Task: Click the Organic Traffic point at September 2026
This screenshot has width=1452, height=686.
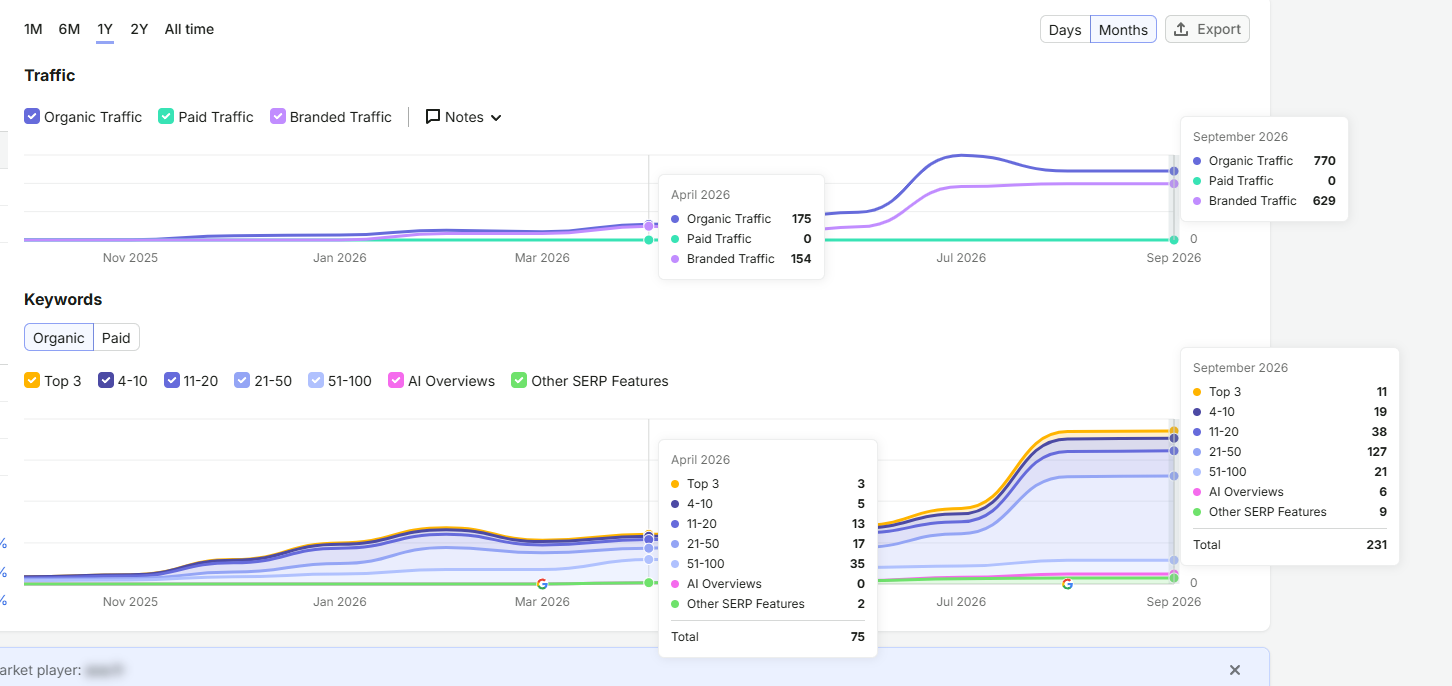Action: click(x=1174, y=171)
